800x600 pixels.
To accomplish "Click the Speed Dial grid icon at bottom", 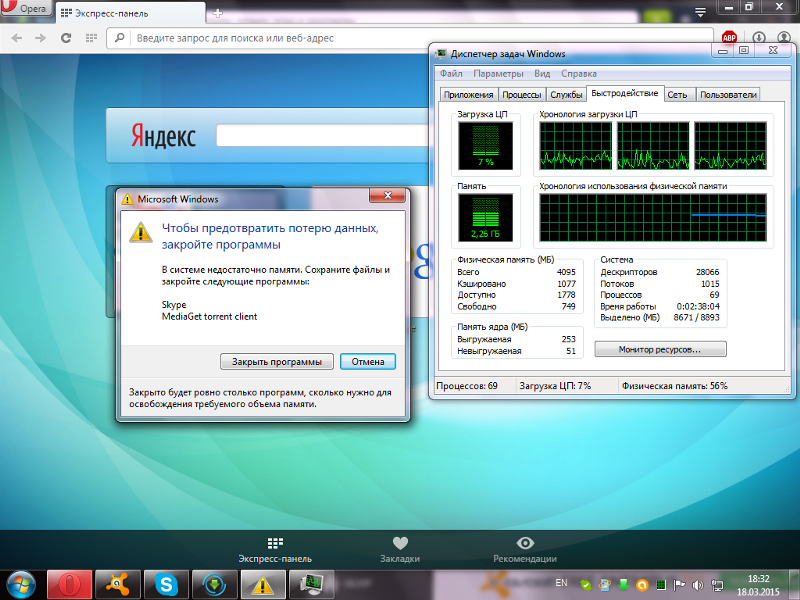I will (x=275, y=543).
